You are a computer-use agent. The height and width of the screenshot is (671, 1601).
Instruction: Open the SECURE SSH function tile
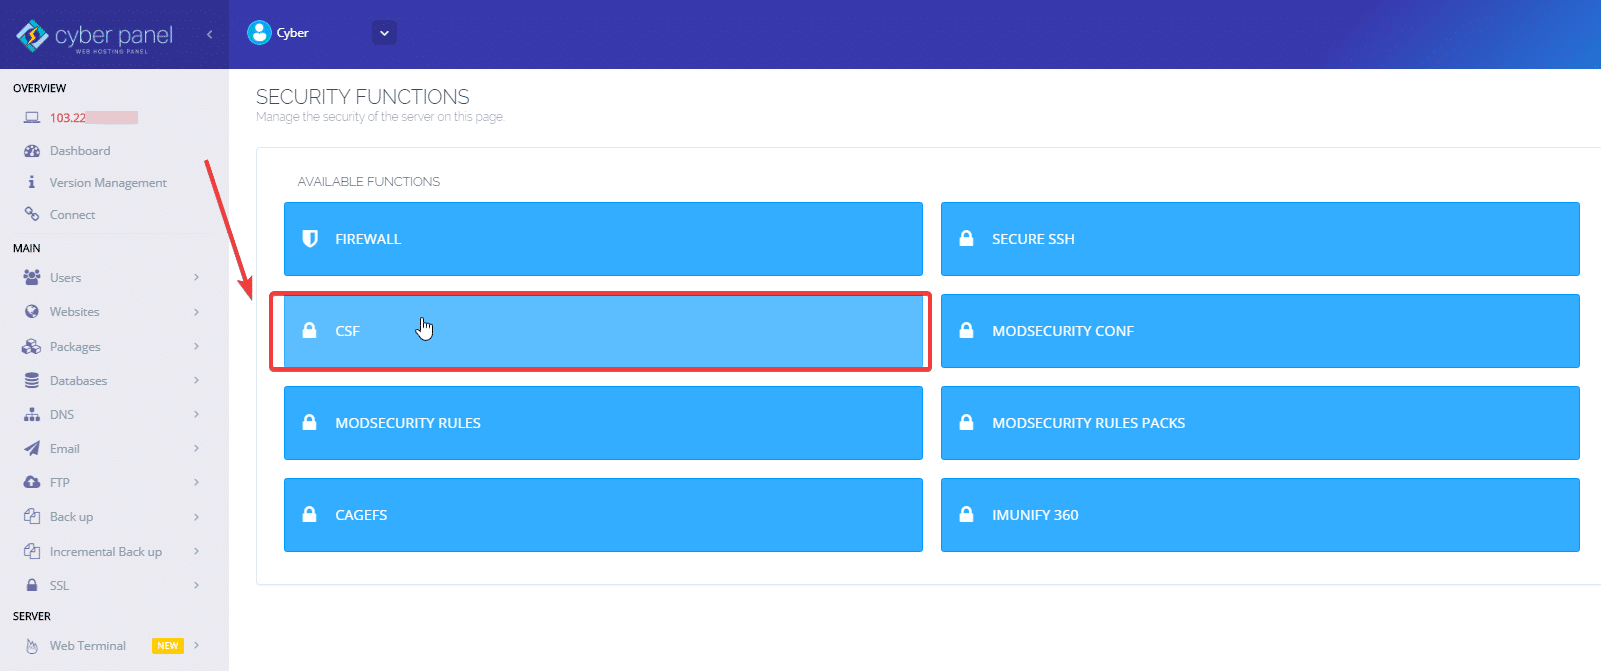[x=1260, y=239]
